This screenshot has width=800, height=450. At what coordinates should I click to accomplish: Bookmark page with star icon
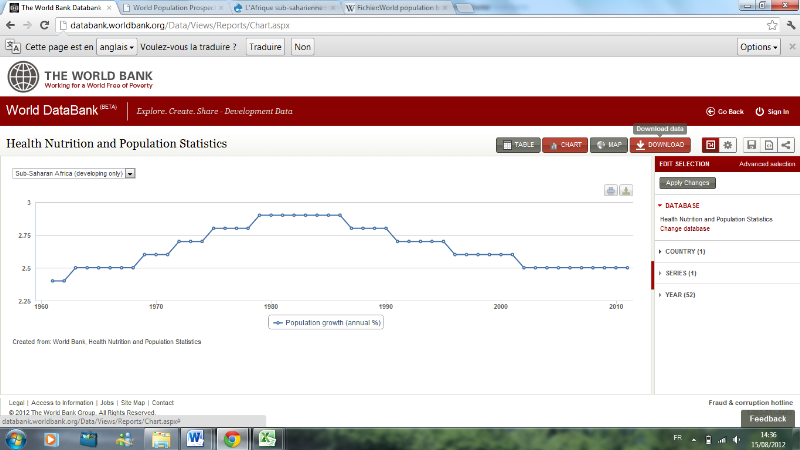[x=772, y=25]
